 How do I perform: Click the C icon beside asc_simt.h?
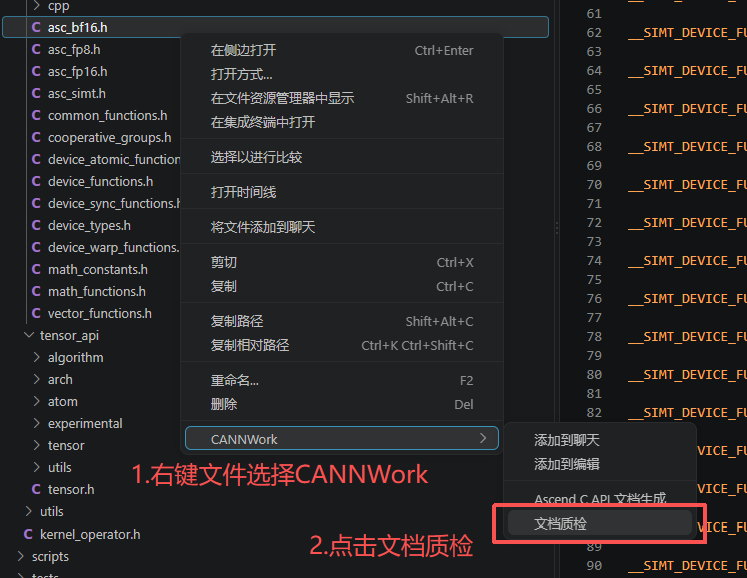coord(36,93)
